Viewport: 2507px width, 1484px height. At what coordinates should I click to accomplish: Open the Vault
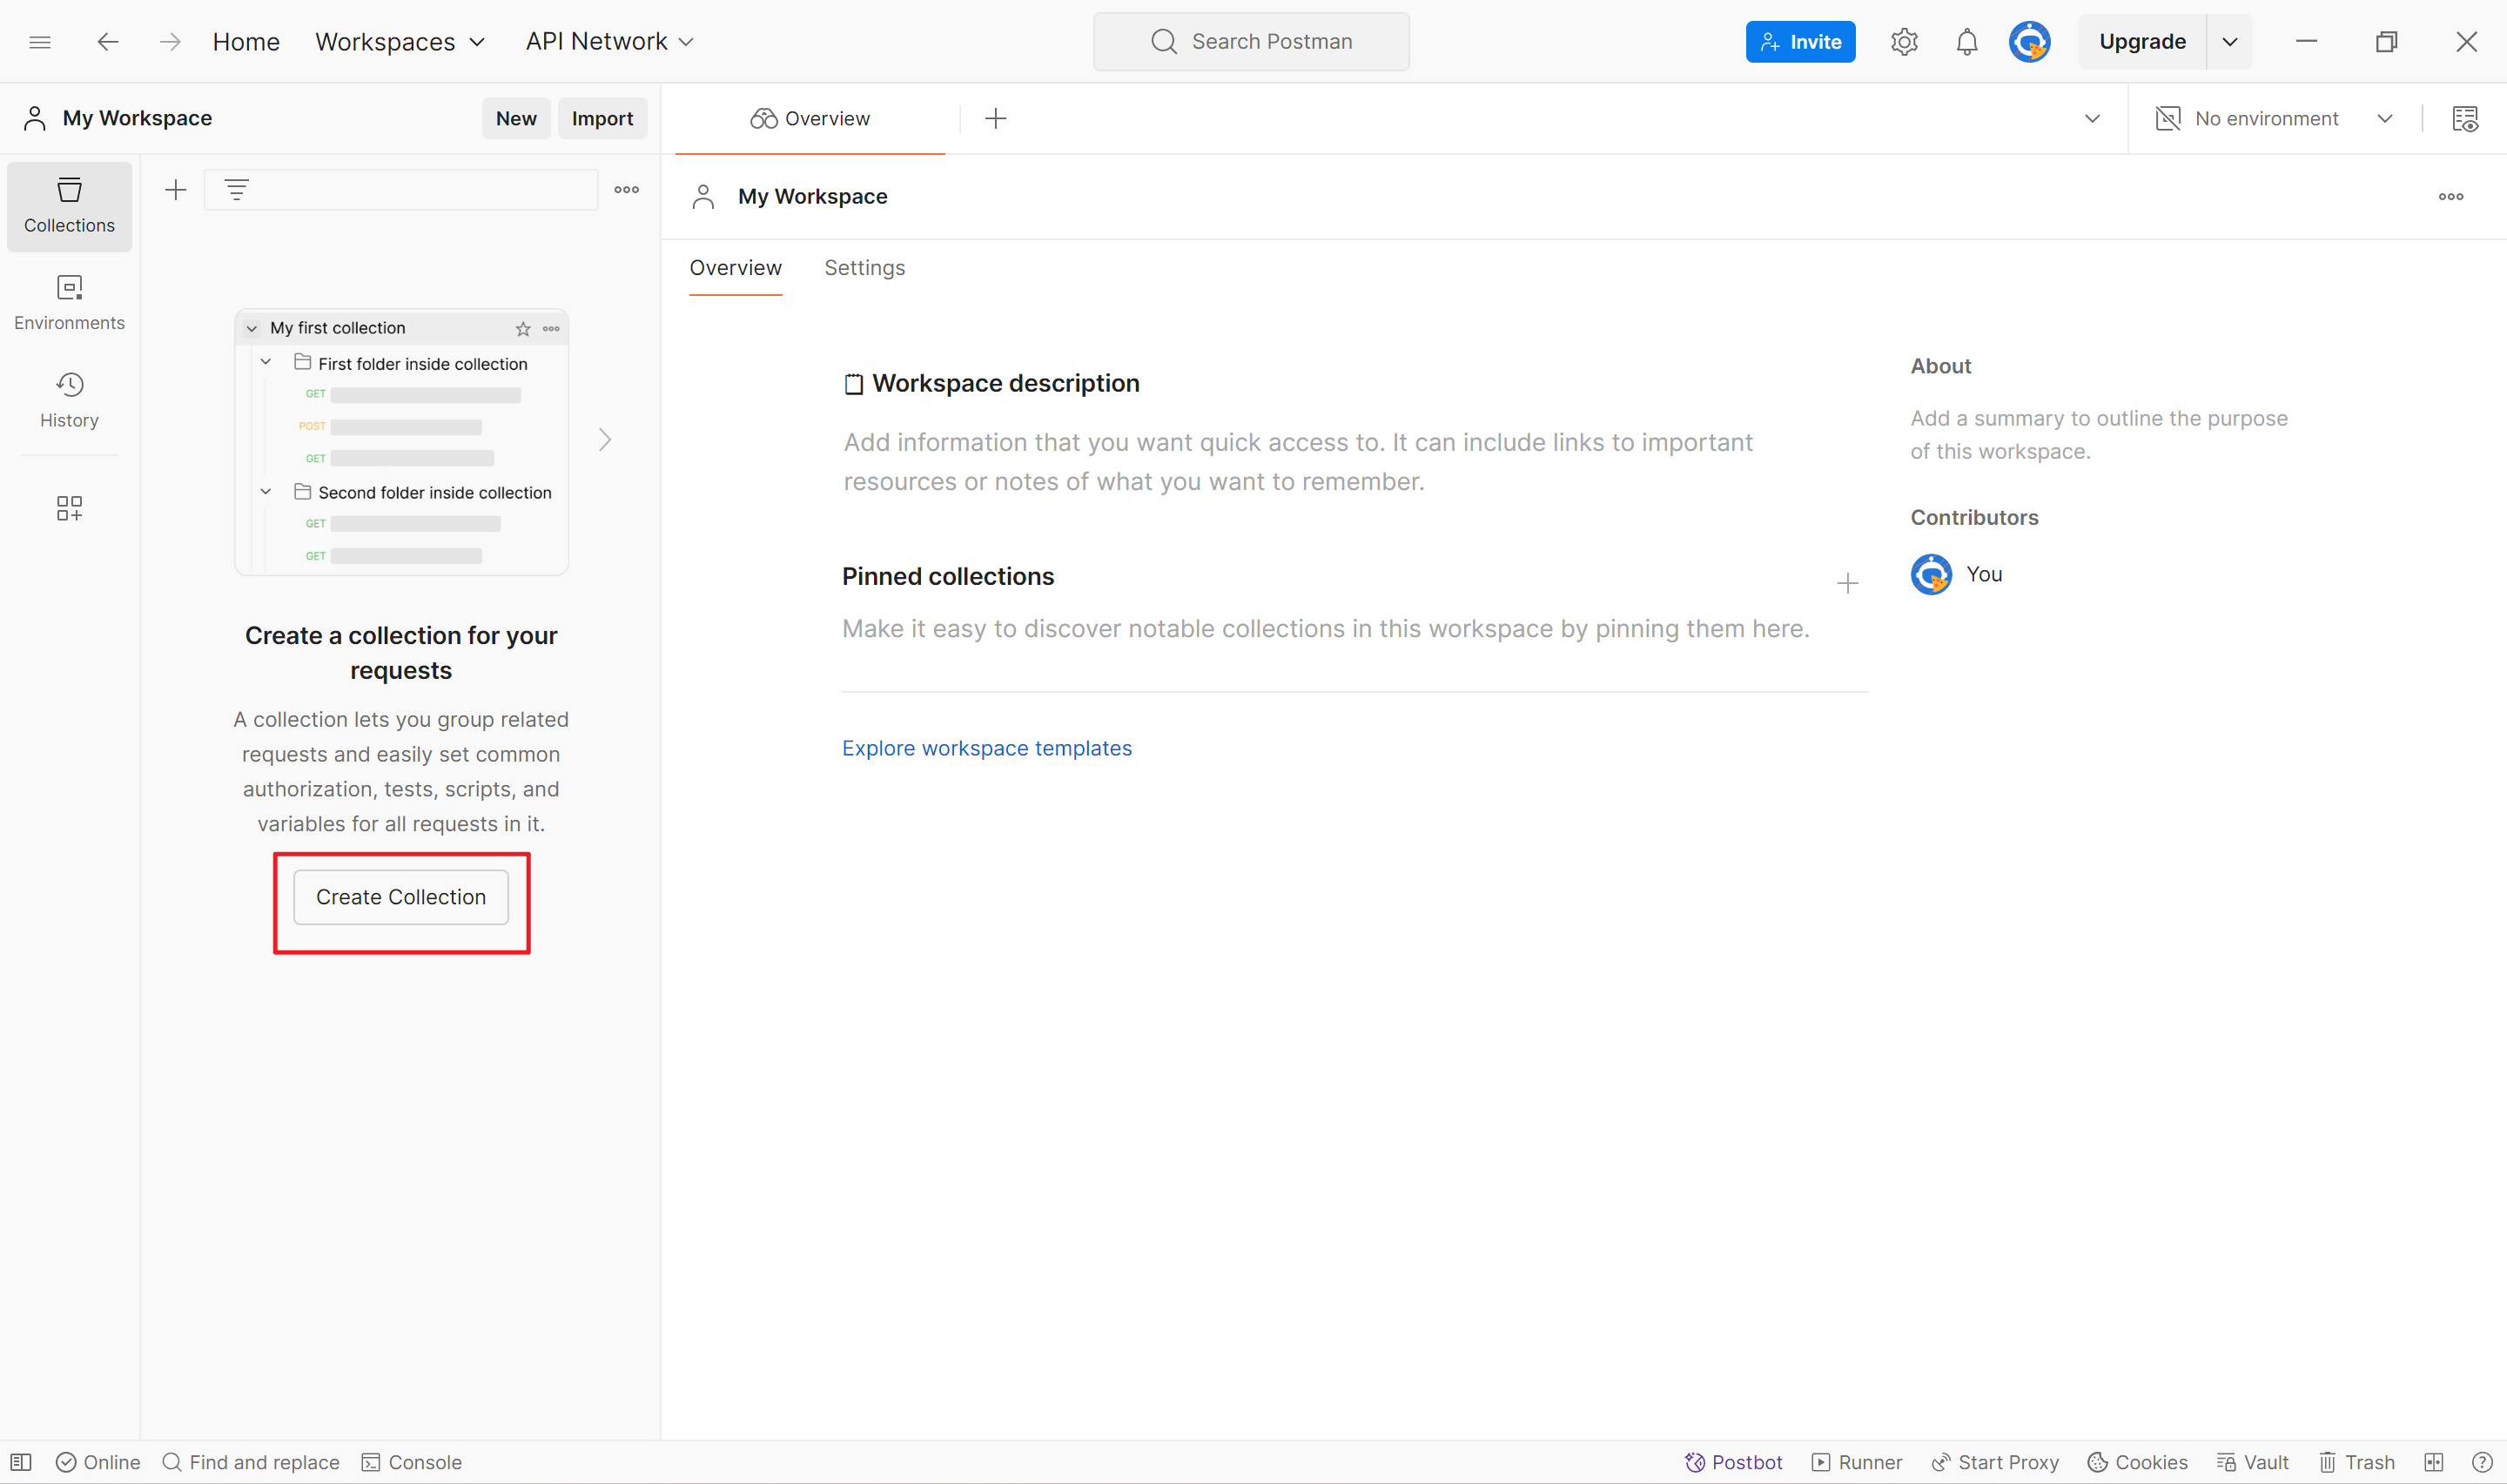[2253, 1462]
